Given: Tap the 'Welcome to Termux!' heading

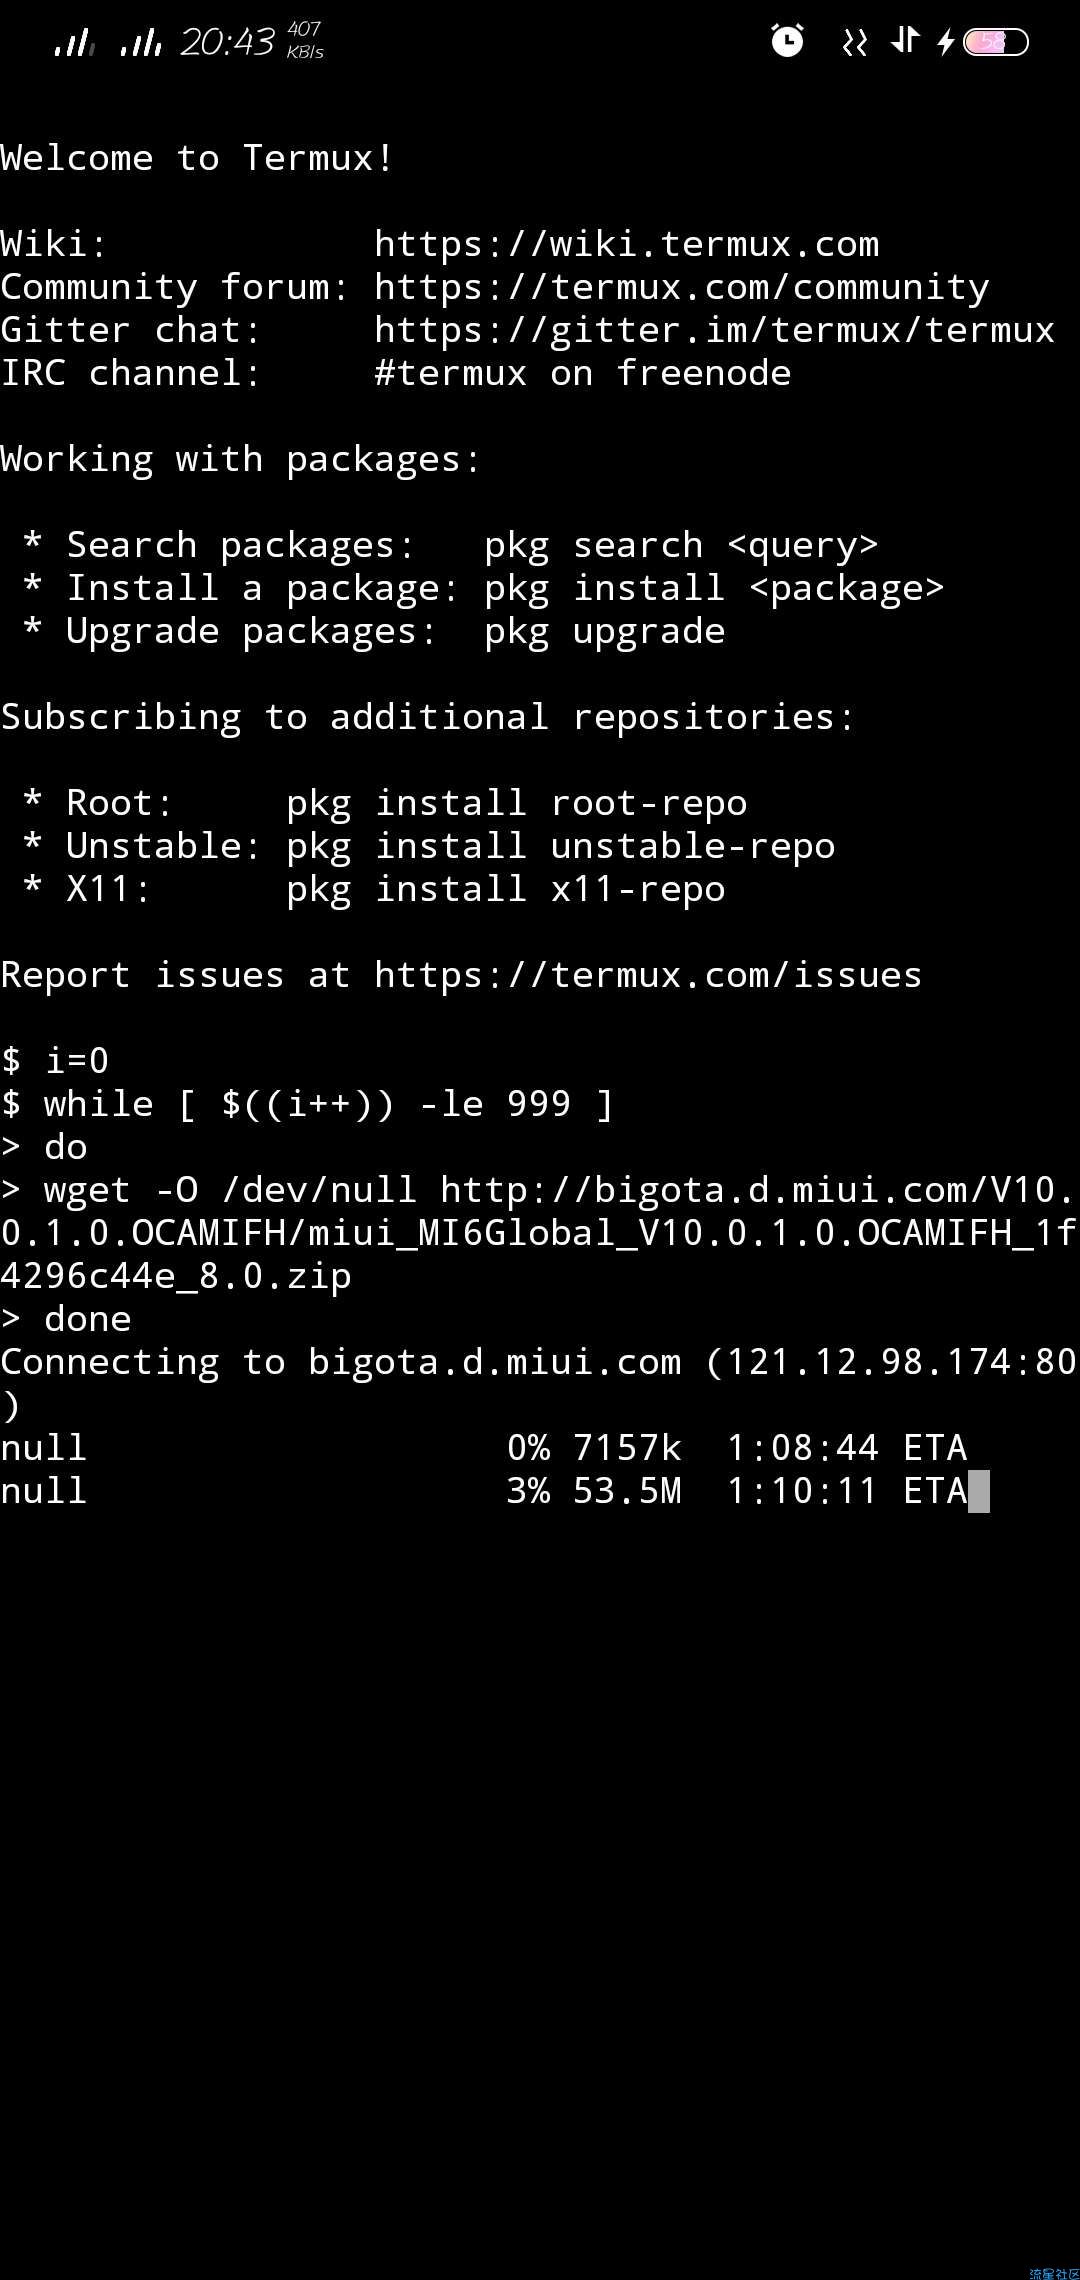Looking at the screenshot, I should pyautogui.click(x=197, y=158).
